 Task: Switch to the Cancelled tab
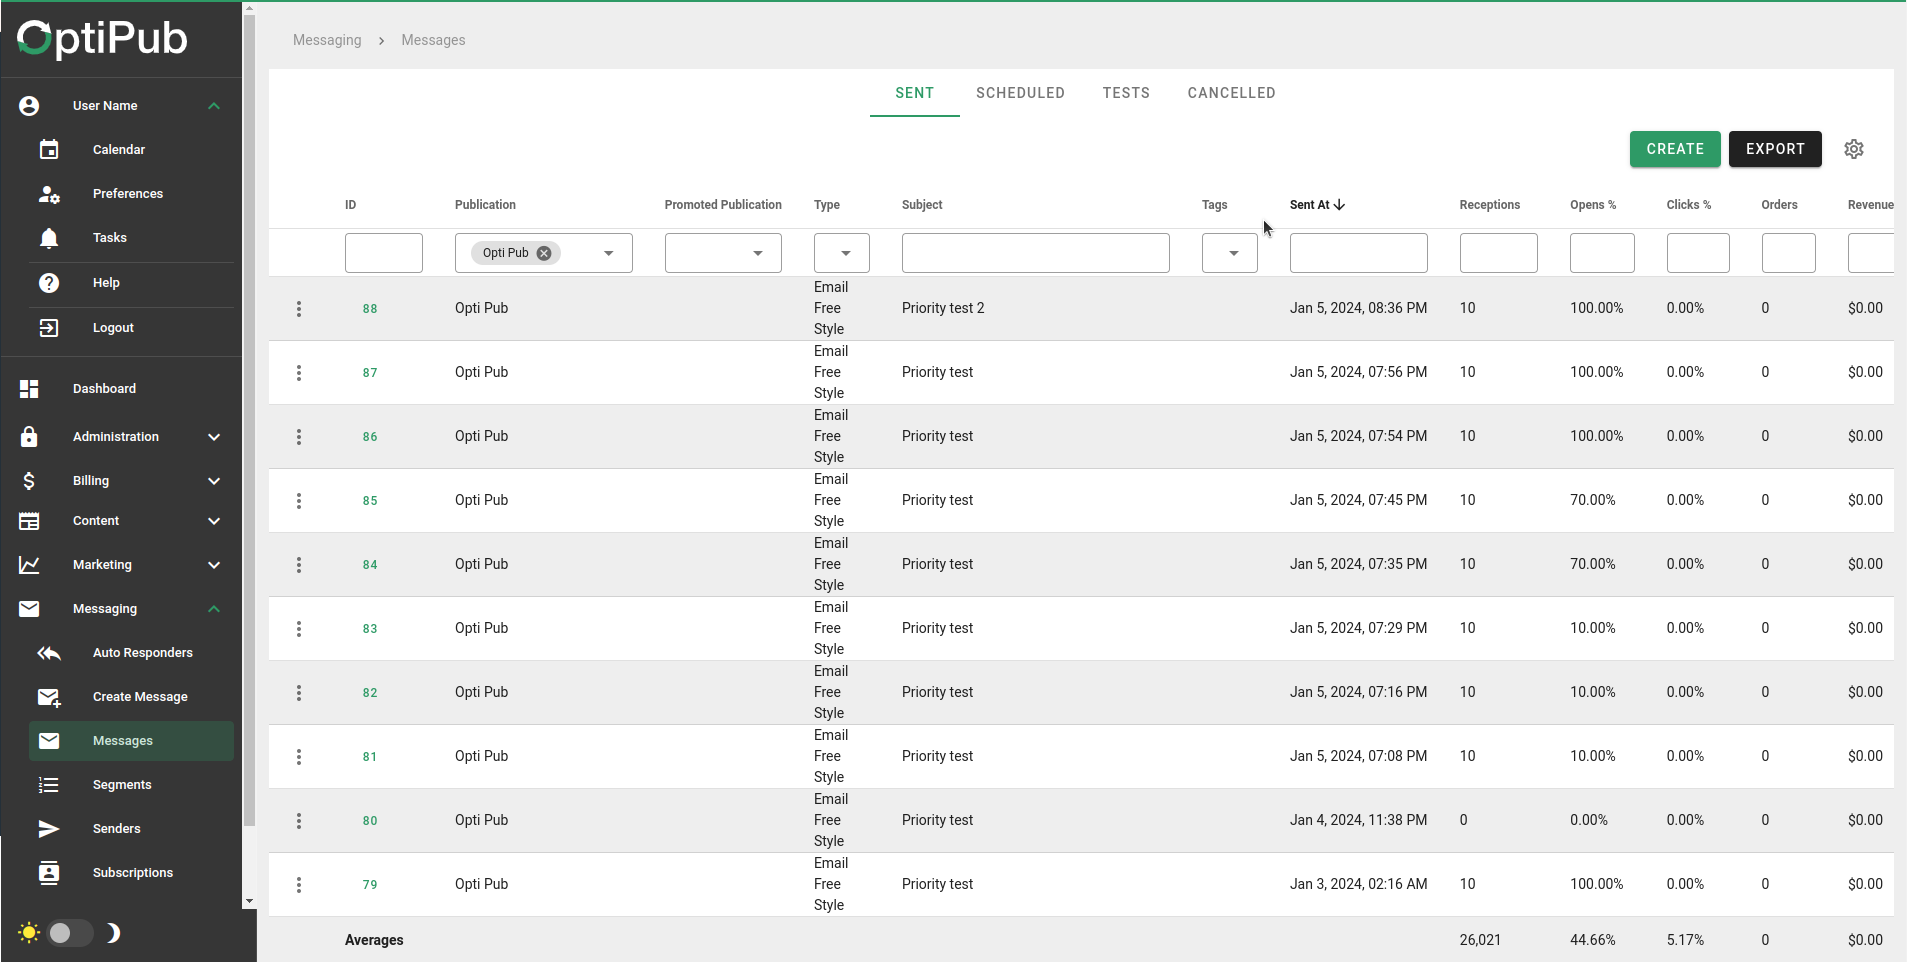(1232, 93)
